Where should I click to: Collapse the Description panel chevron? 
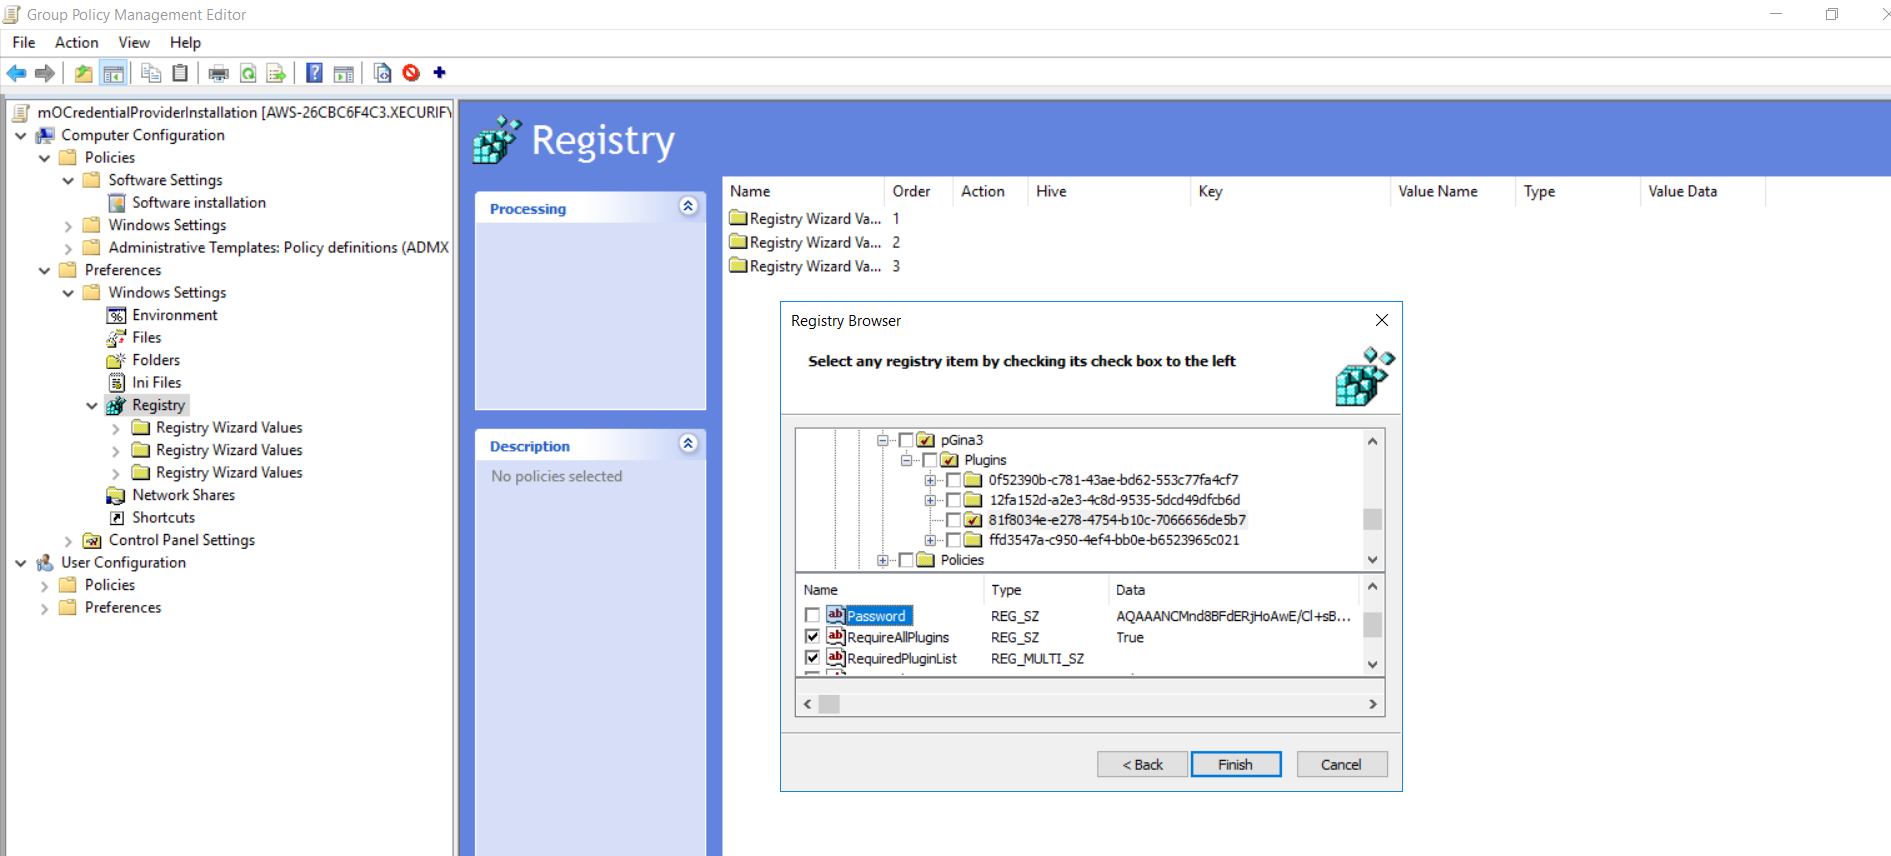(x=688, y=443)
